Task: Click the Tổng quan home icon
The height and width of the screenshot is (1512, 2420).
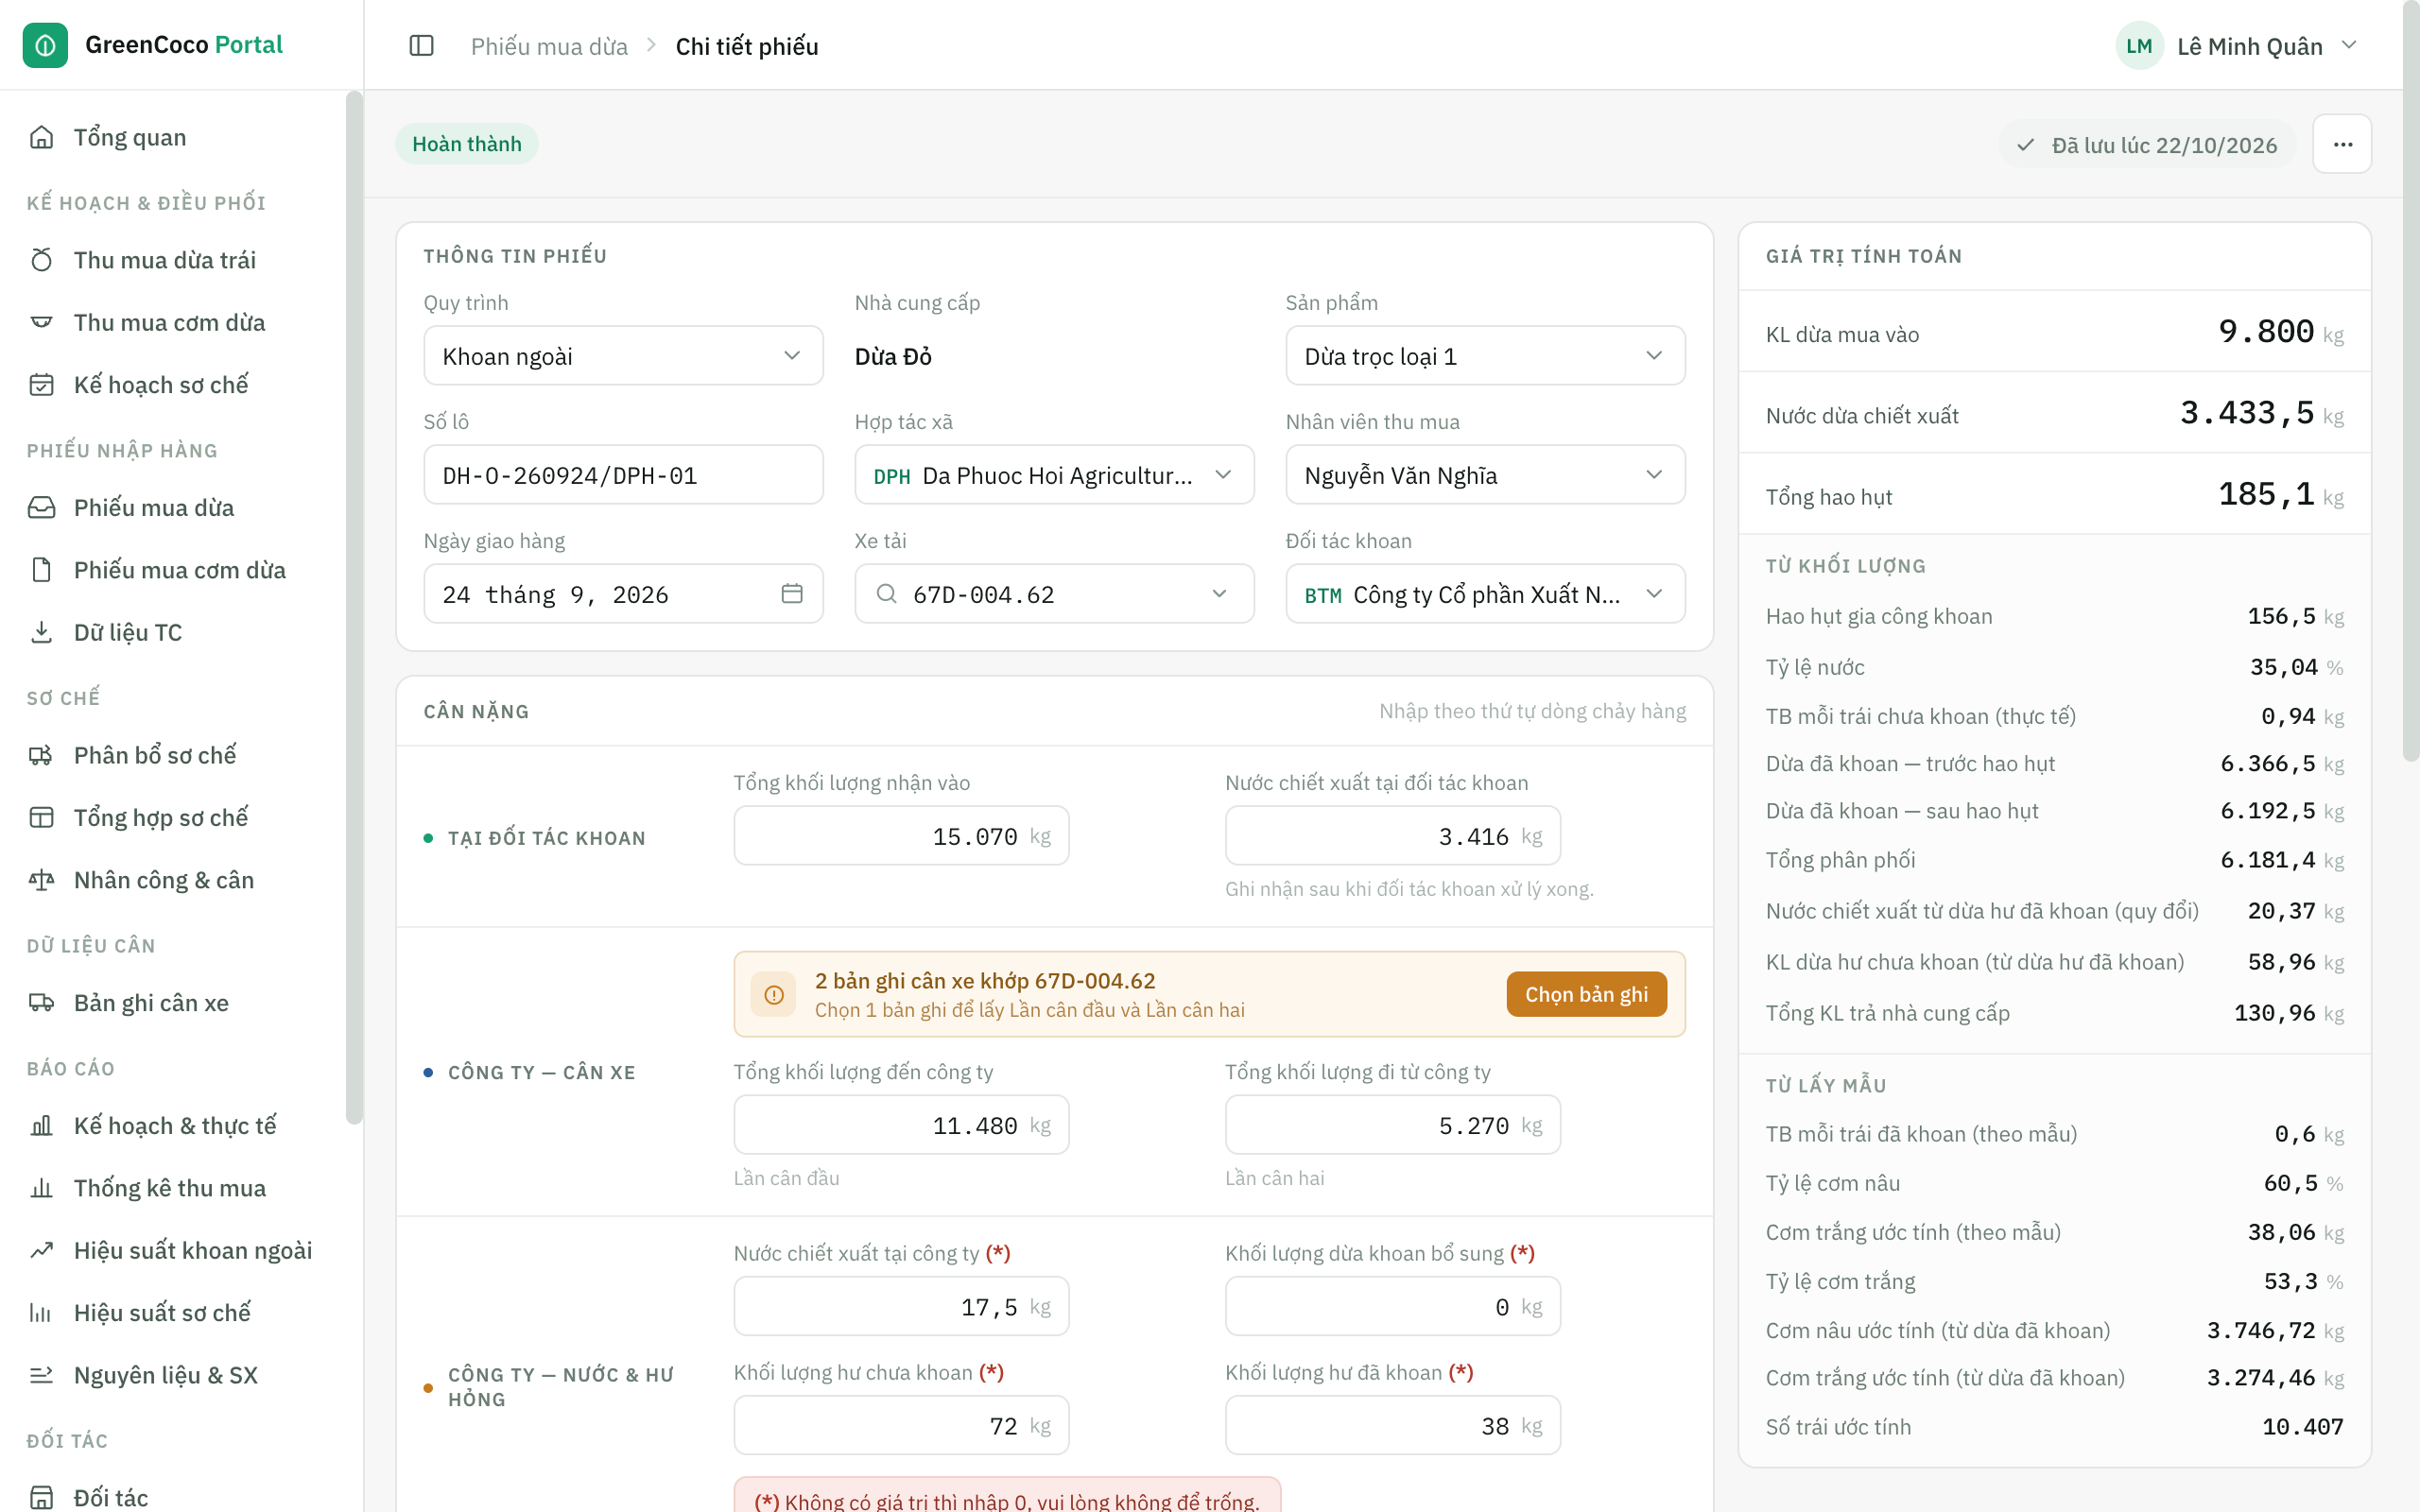Action: (x=41, y=137)
